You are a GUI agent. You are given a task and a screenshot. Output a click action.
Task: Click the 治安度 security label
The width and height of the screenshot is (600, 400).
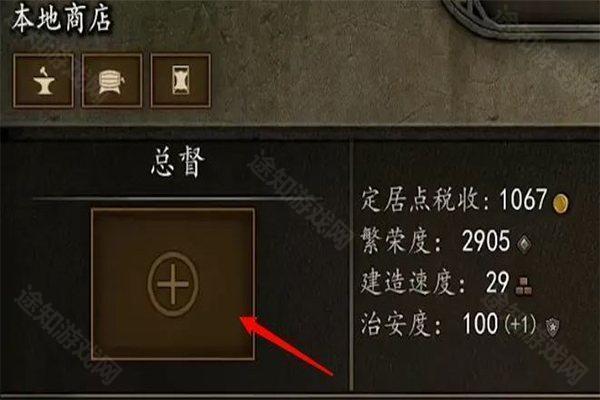396,325
